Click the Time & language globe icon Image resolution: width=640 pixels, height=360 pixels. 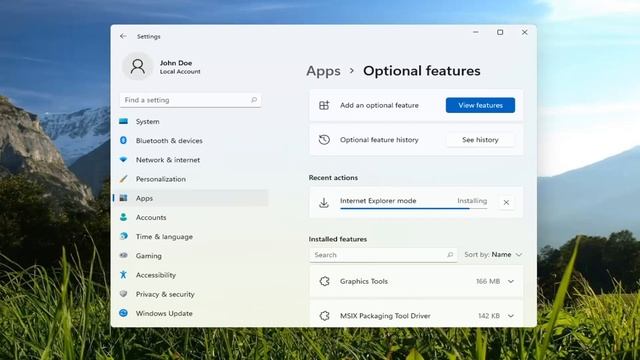pos(123,236)
